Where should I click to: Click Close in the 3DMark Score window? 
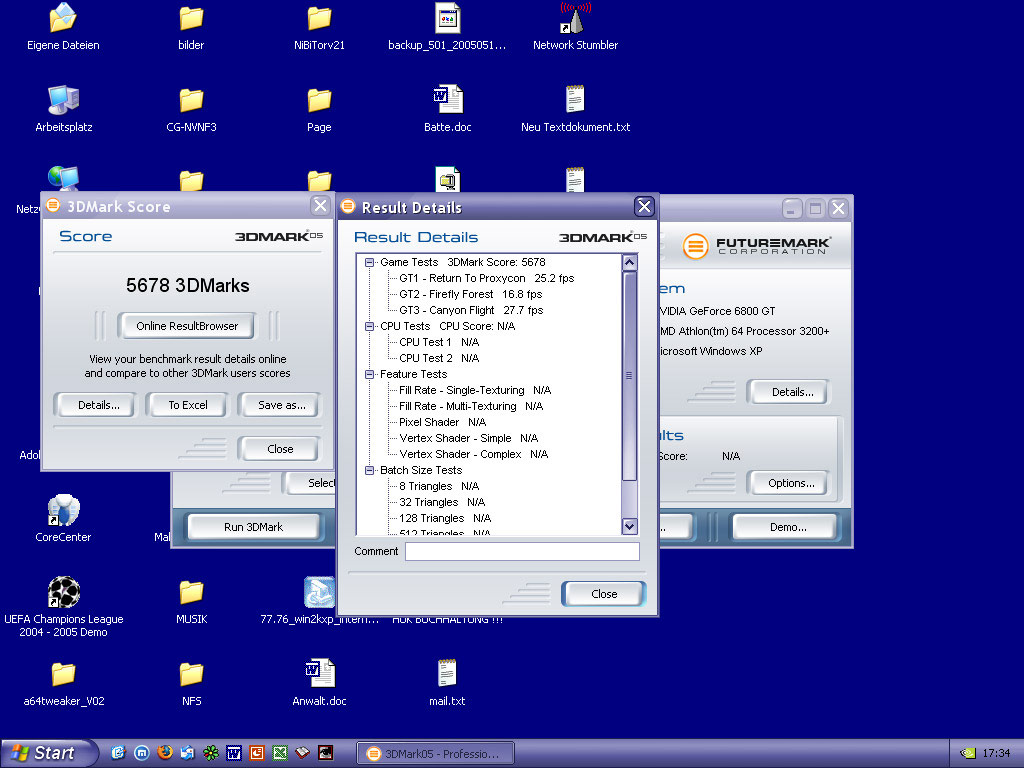pos(280,449)
